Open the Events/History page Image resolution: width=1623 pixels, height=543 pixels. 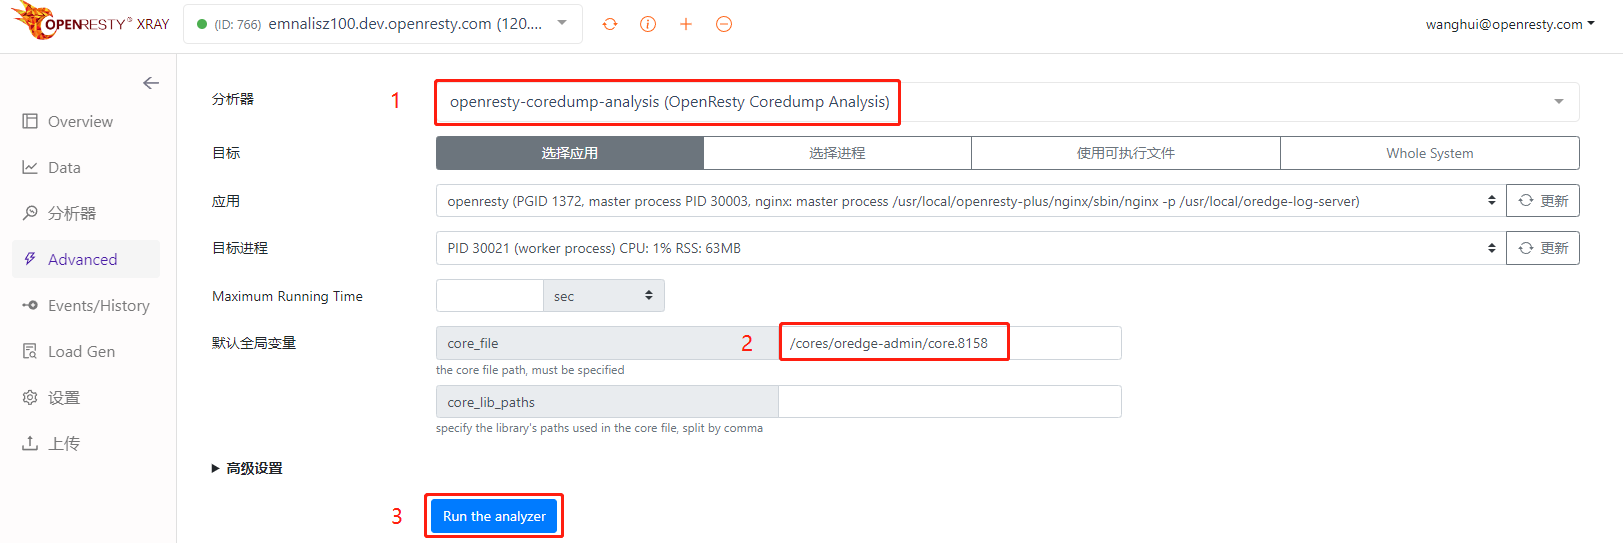pos(99,305)
